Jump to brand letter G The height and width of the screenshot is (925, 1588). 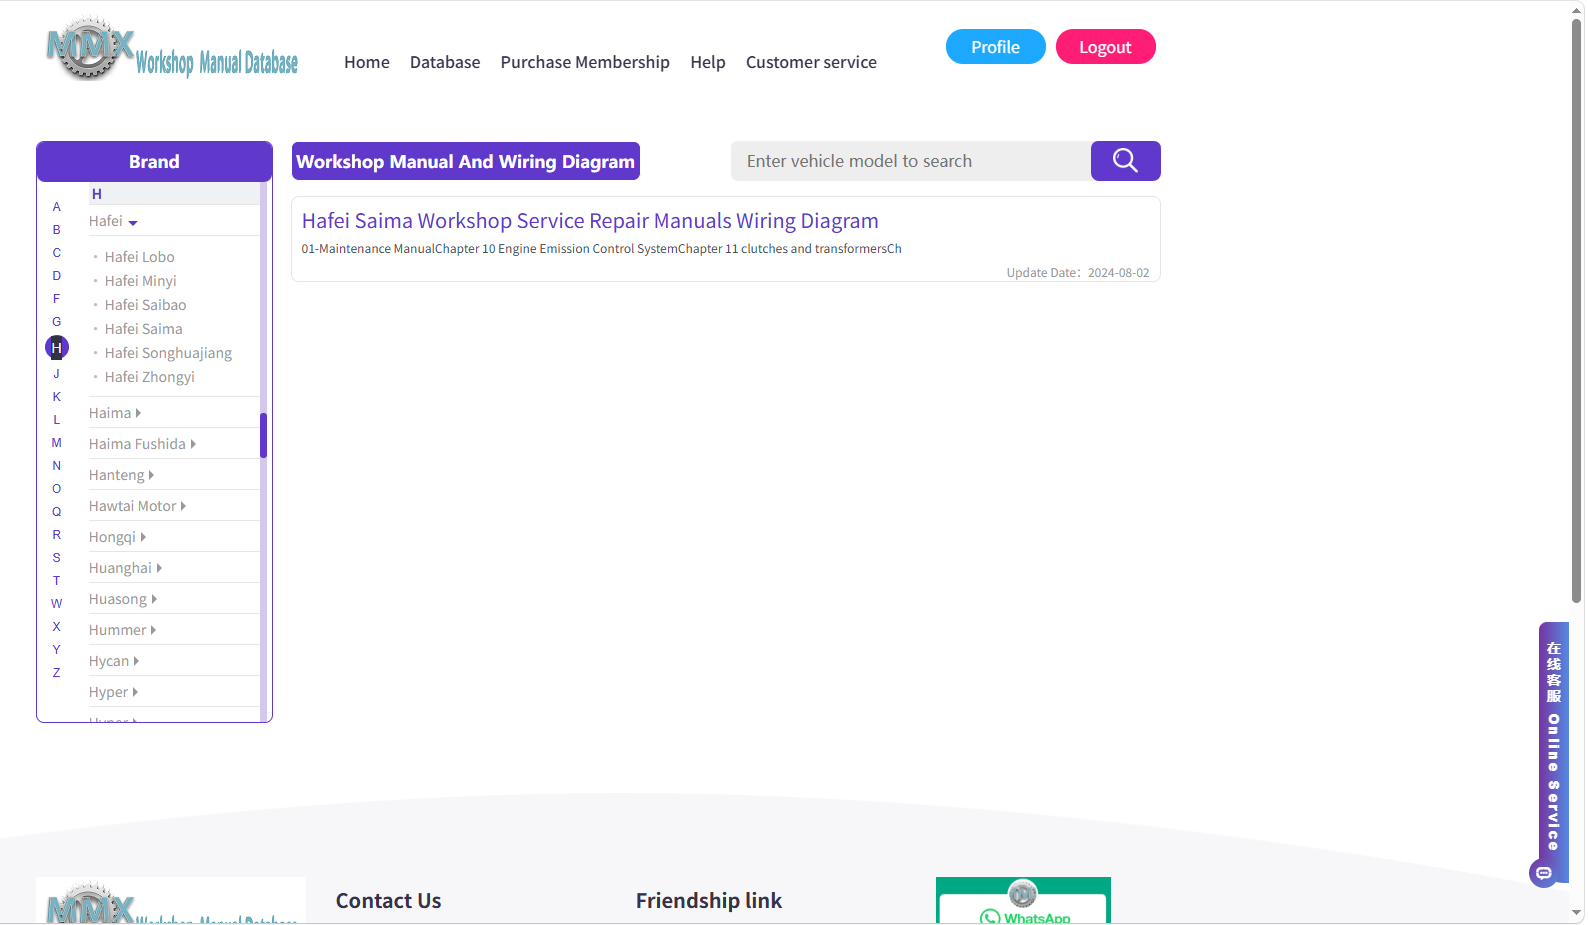click(57, 322)
